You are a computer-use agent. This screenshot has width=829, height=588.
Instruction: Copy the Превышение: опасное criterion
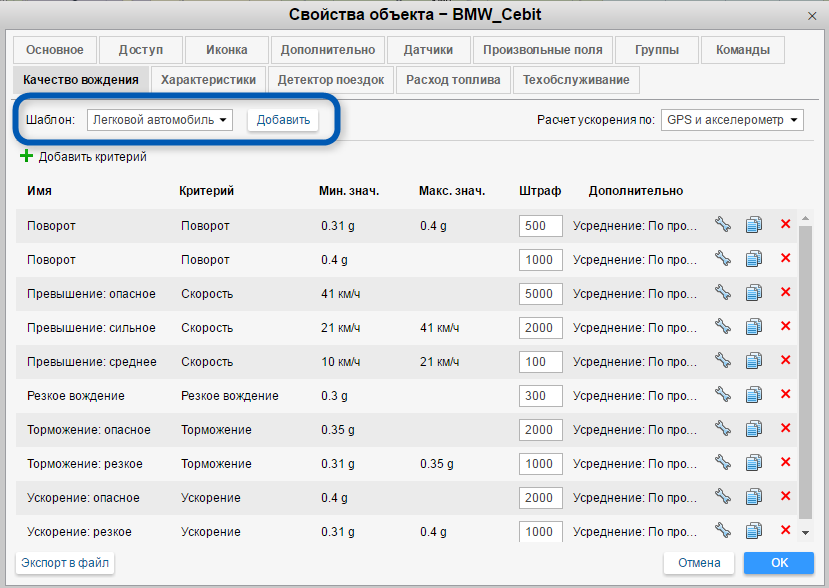coord(754,293)
